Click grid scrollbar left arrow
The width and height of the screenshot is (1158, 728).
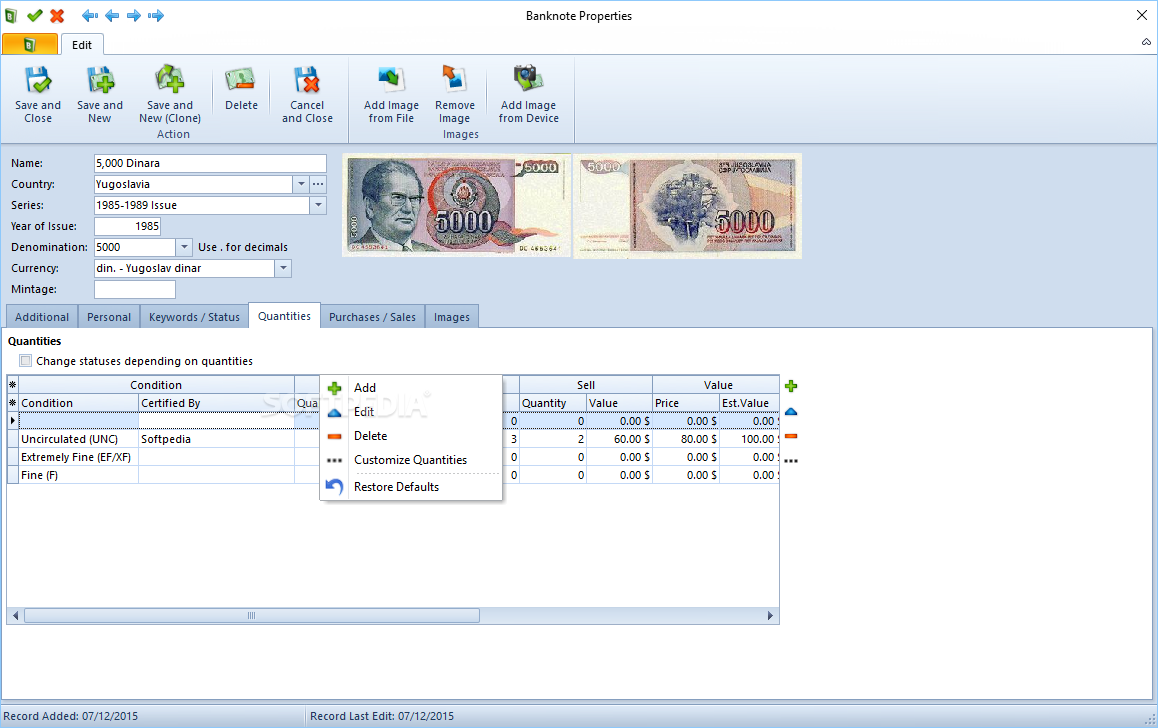click(x=16, y=616)
